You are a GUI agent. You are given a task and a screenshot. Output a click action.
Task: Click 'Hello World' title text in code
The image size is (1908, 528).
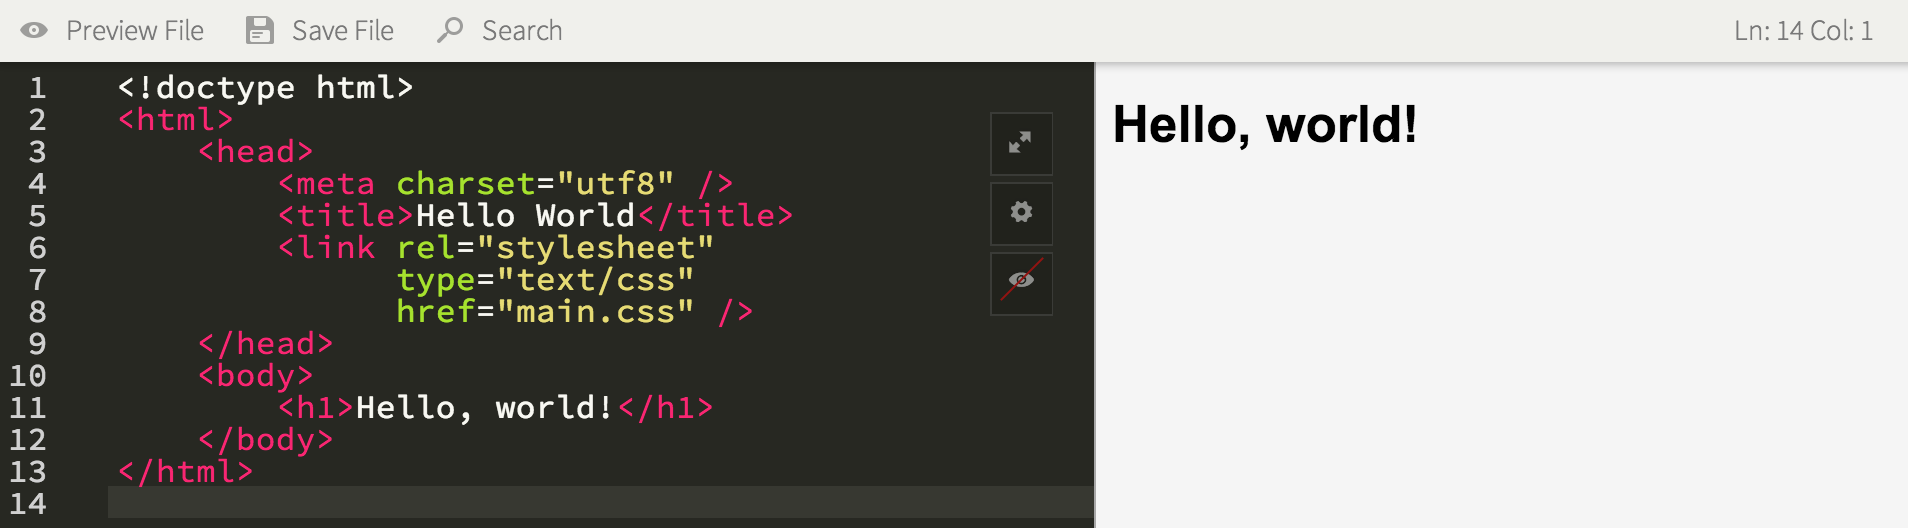pyautogui.click(x=525, y=216)
